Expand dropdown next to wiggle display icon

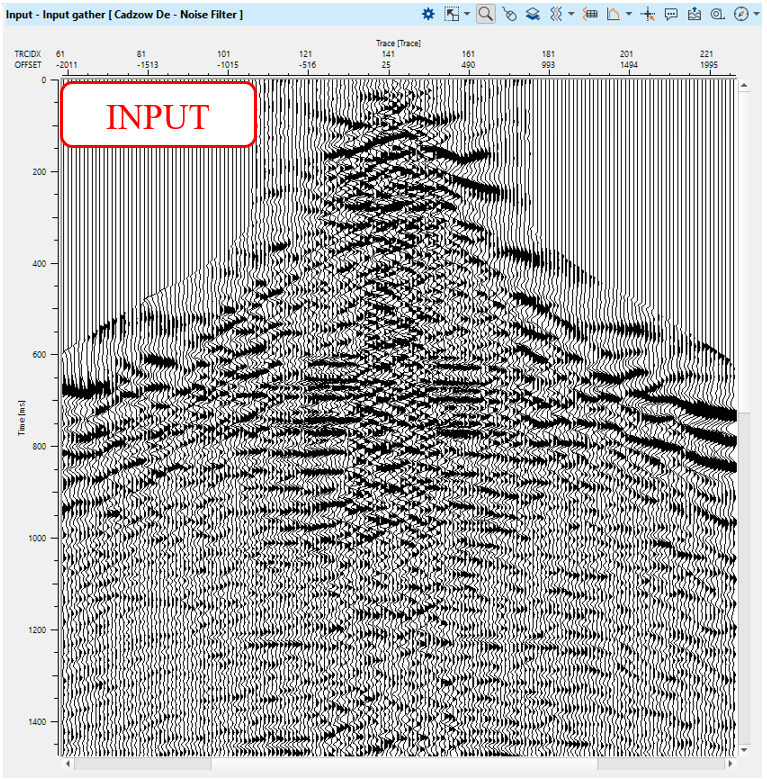click(x=571, y=14)
